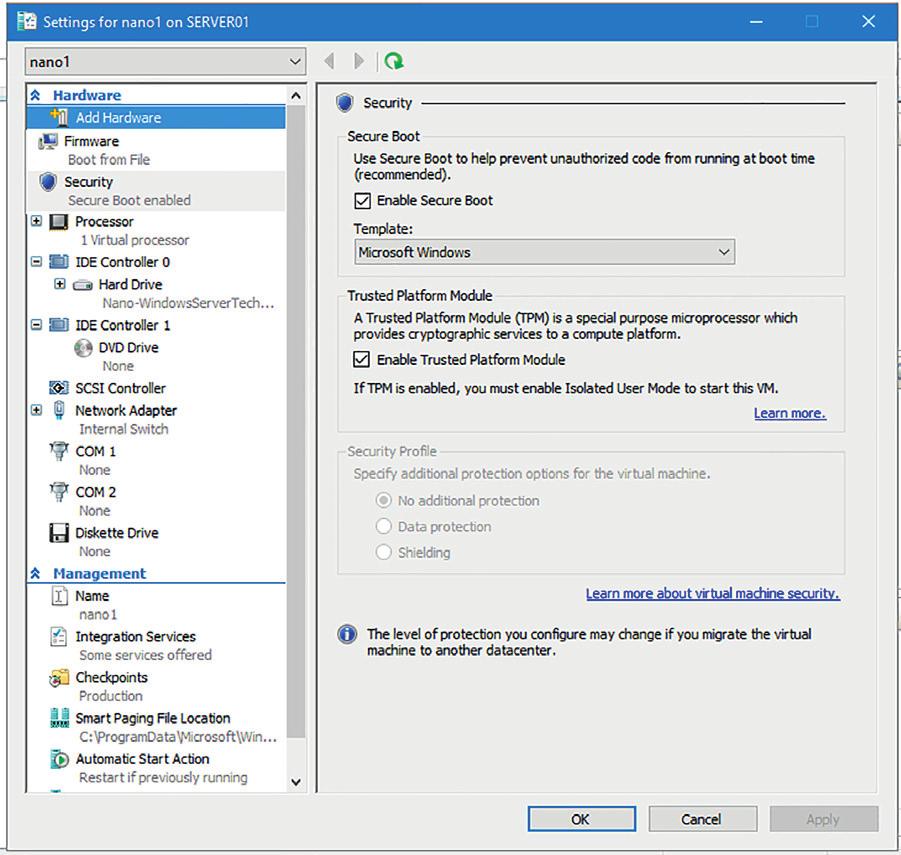Click the Firmware computer icon
The image size is (901, 855).
coord(48,141)
